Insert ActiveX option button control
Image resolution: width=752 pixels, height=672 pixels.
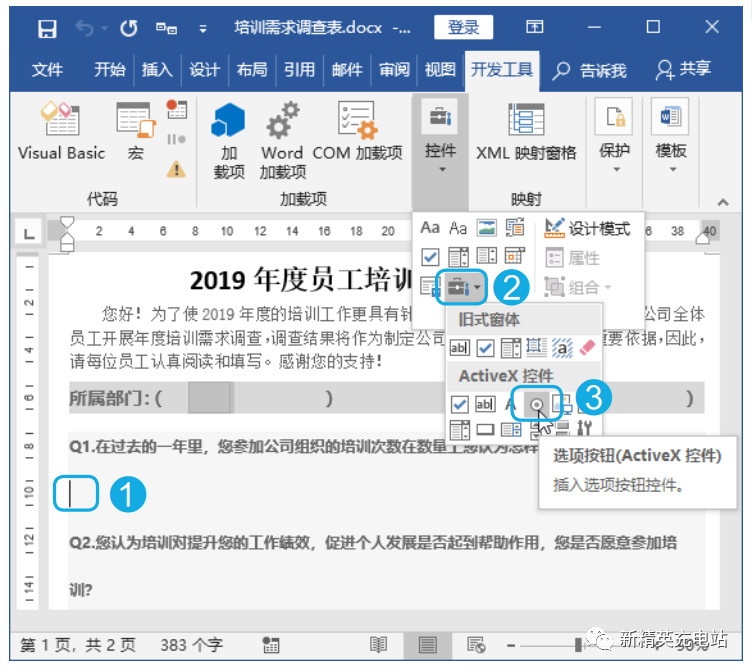pos(537,404)
